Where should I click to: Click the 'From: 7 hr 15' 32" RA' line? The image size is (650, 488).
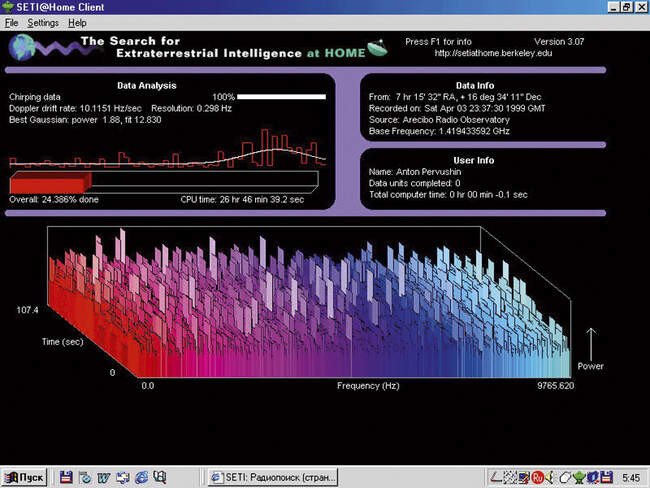coord(455,97)
